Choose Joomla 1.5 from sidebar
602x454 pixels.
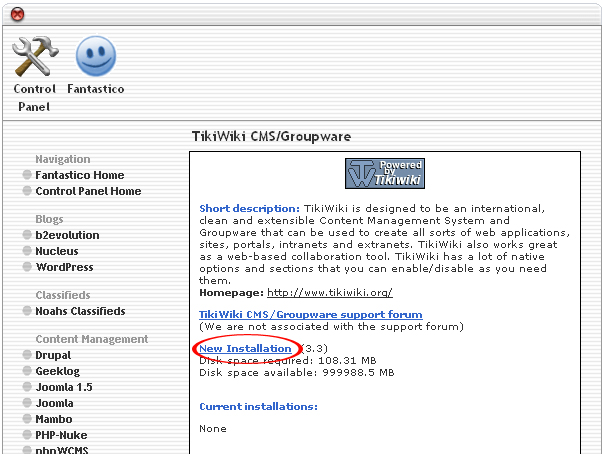tap(64, 387)
